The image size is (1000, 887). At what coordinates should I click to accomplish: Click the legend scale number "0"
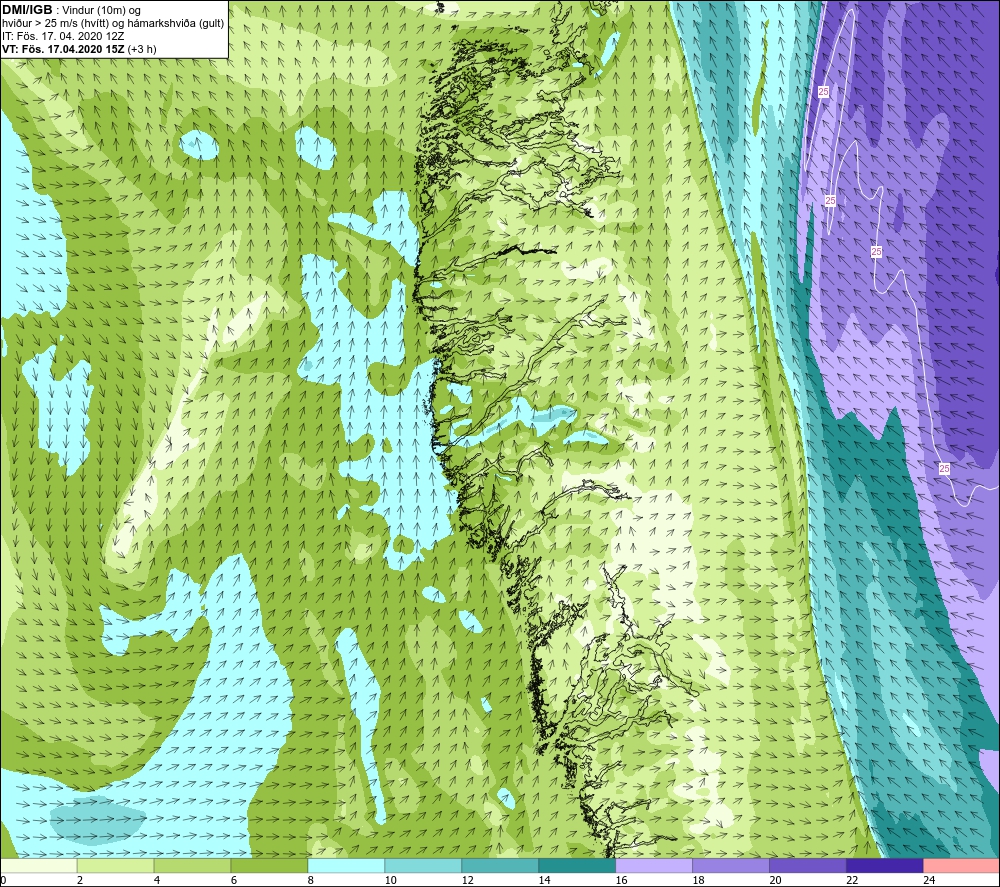point(4,880)
